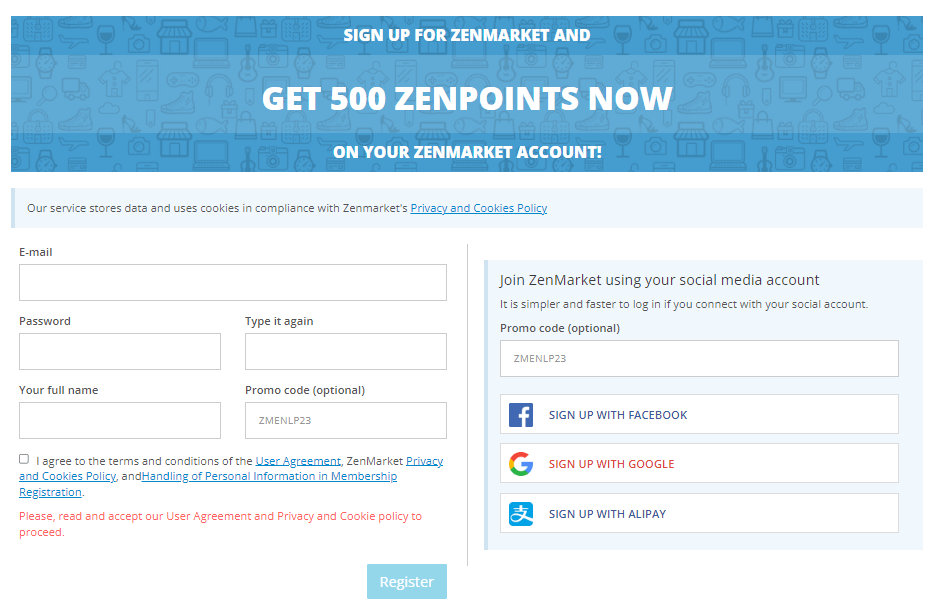Open Privacy and Cookies Policy link in notice bar

tap(478, 208)
